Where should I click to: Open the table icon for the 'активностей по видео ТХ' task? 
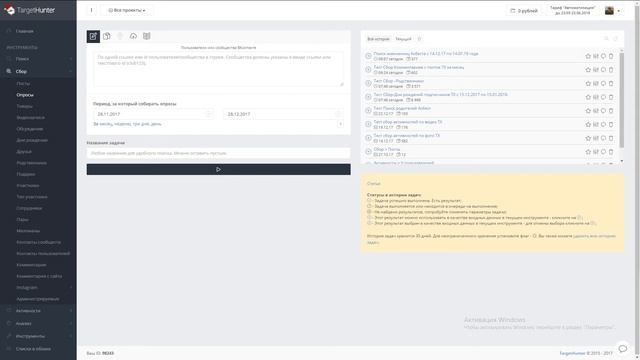[x=596, y=124]
